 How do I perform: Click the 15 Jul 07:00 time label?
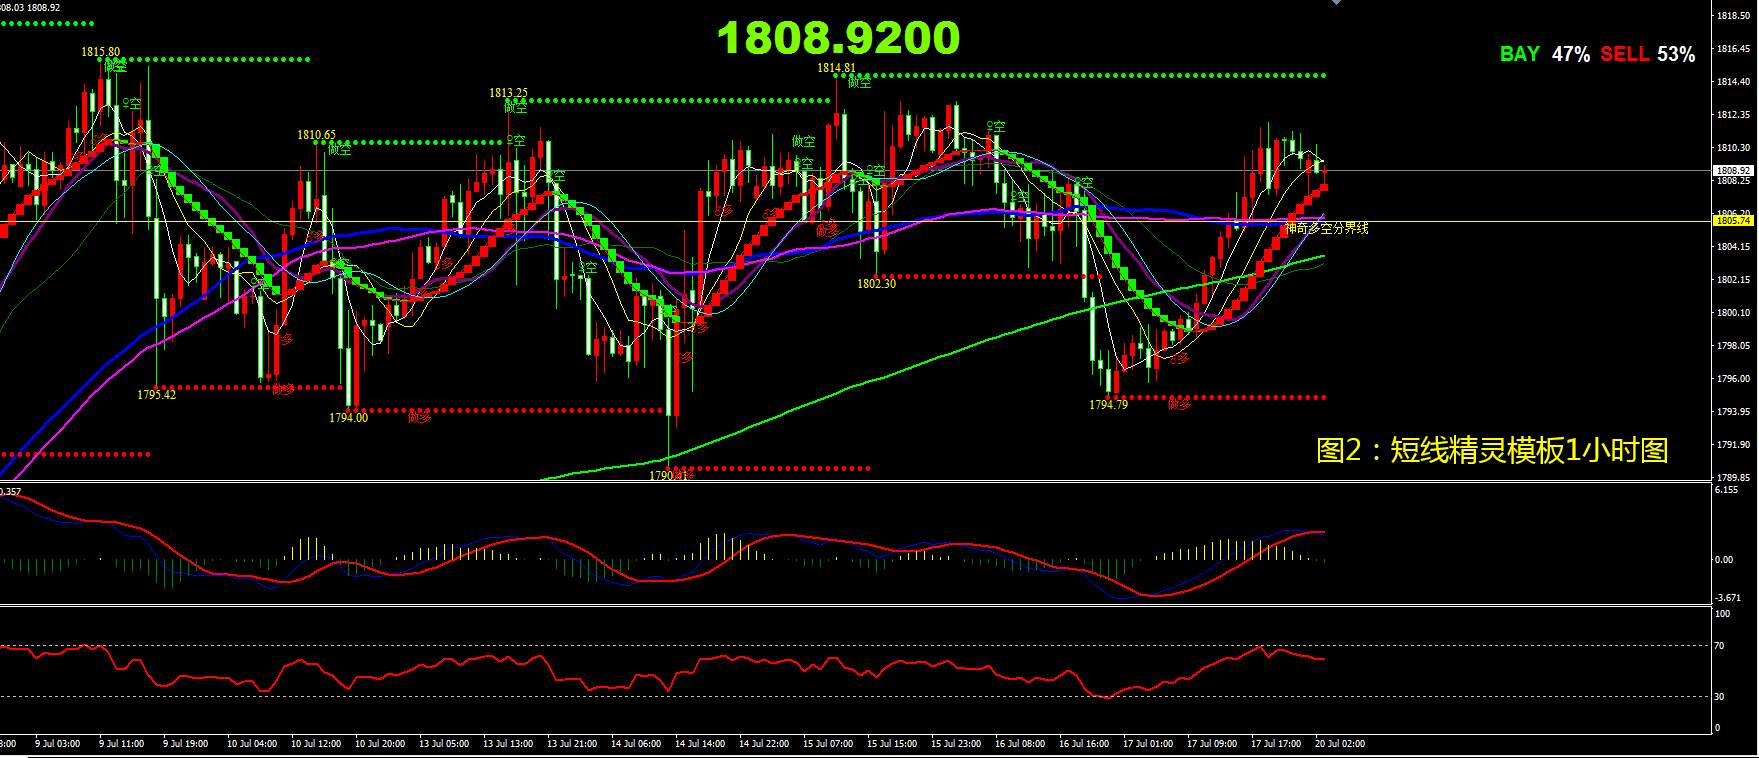[828, 744]
